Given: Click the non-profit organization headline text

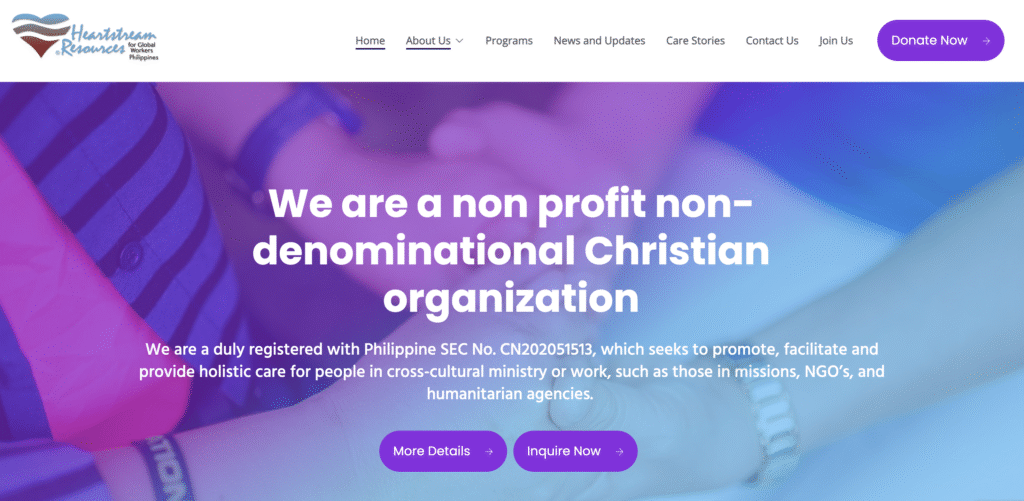Looking at the screenshot, I should tap(511, 251).
